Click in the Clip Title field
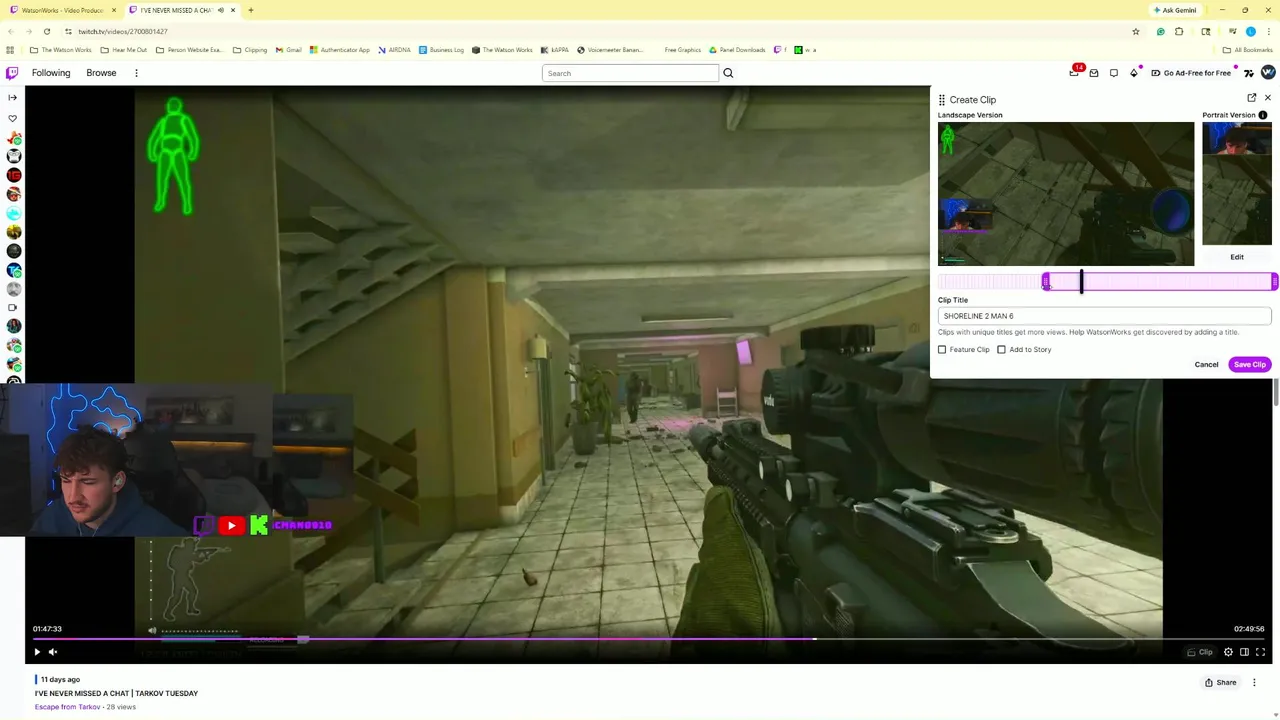Viewport: 1280px width, 720px height. point(1104,316)
